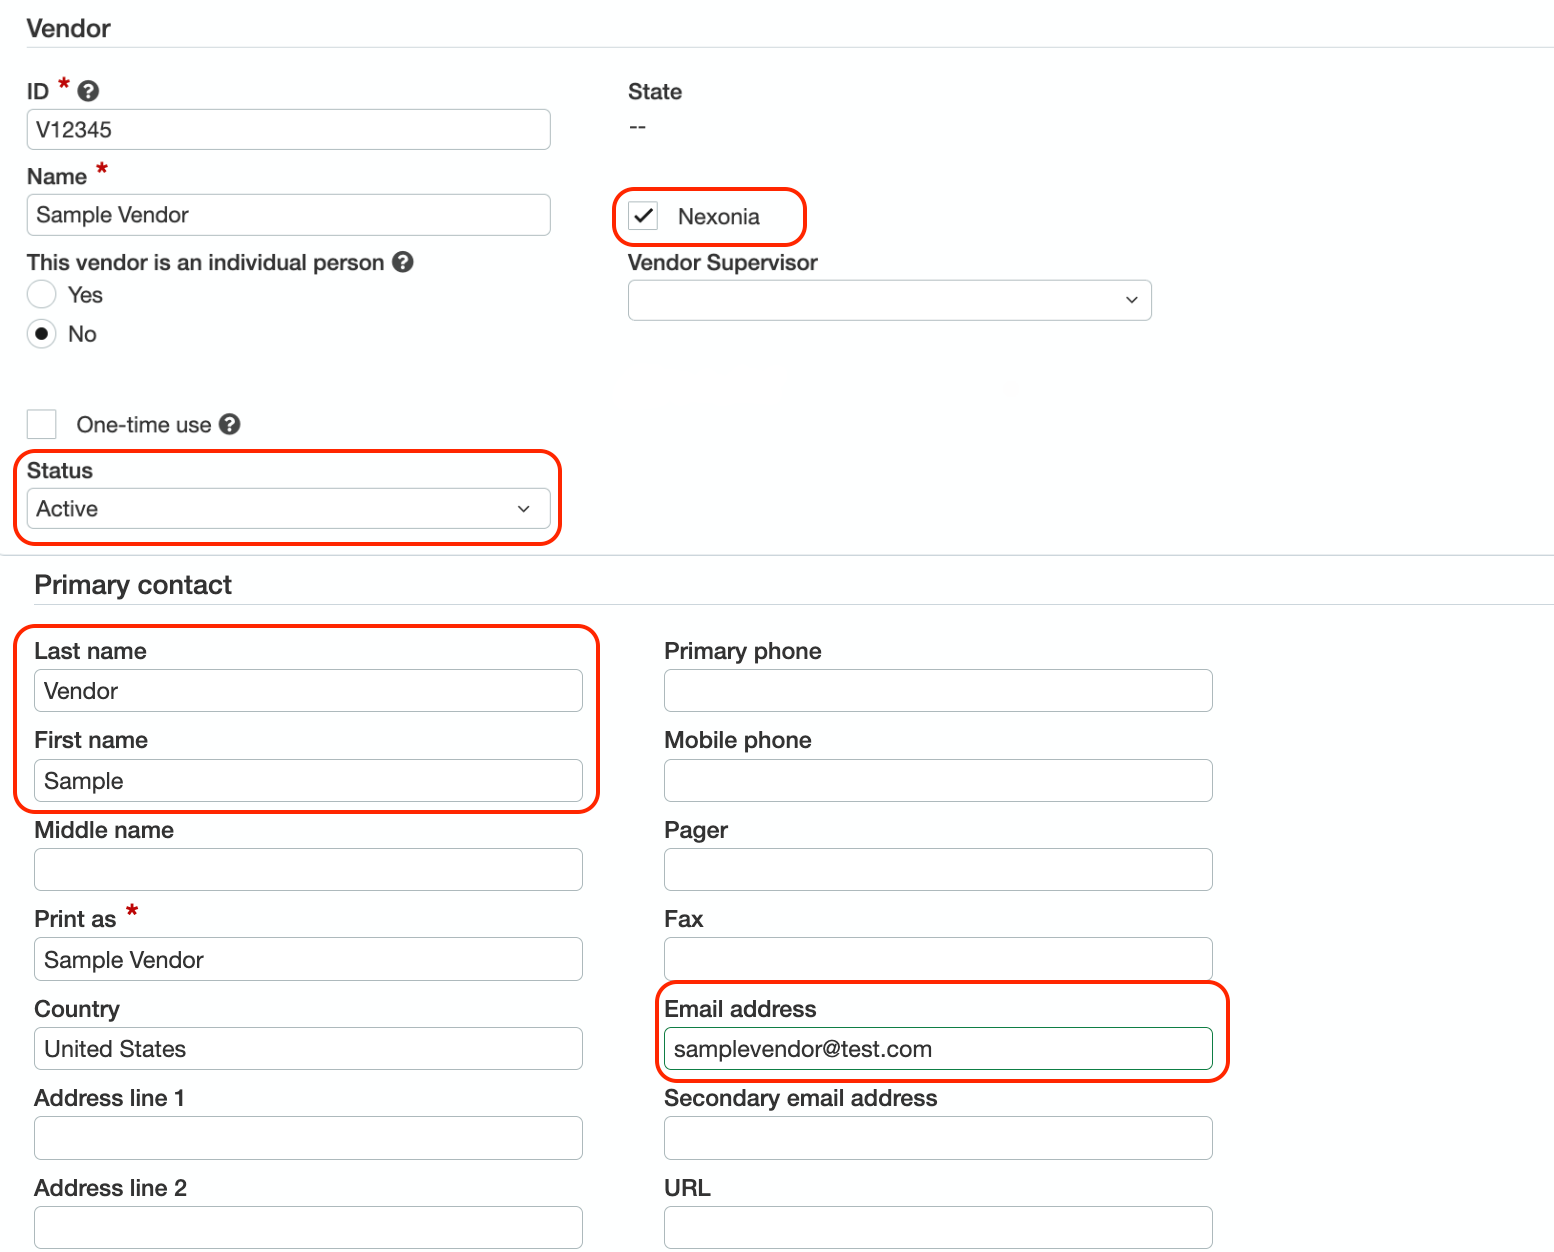Click the vendor ID input field
The width and height of the screenshot is (1554, 1252).
pos(288,130)
